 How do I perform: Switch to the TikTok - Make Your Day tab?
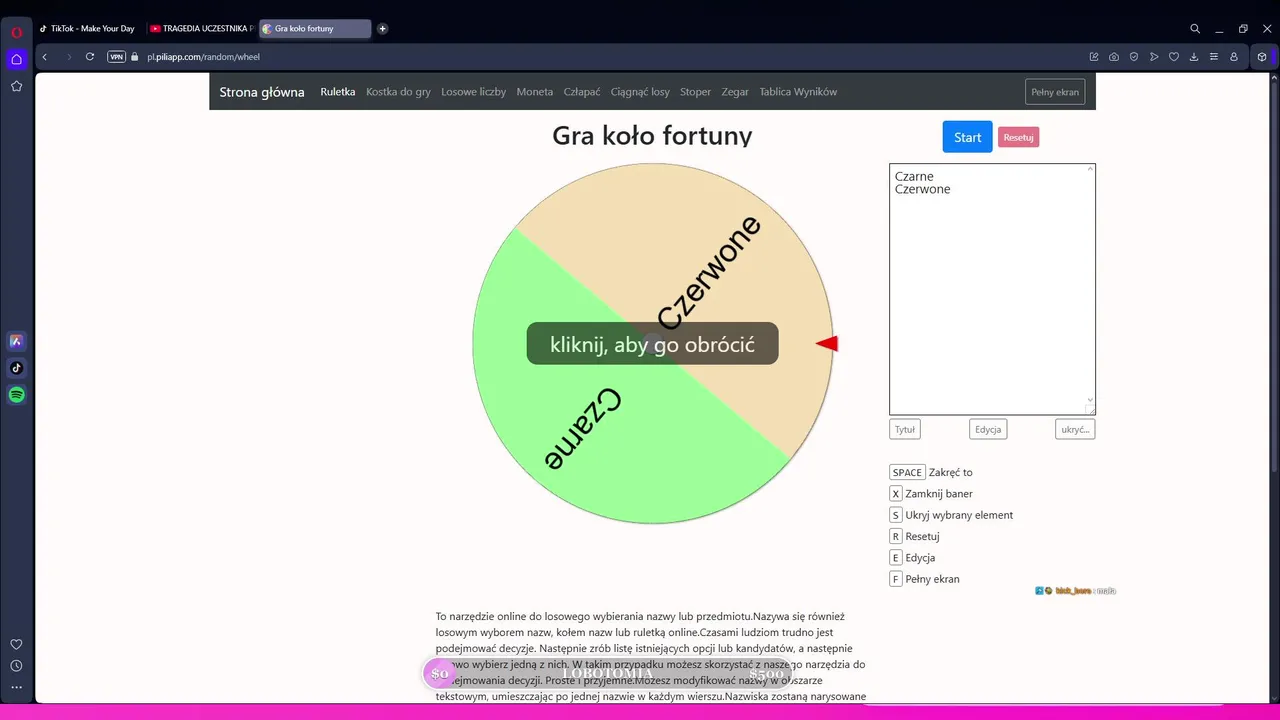click(89, 29)
